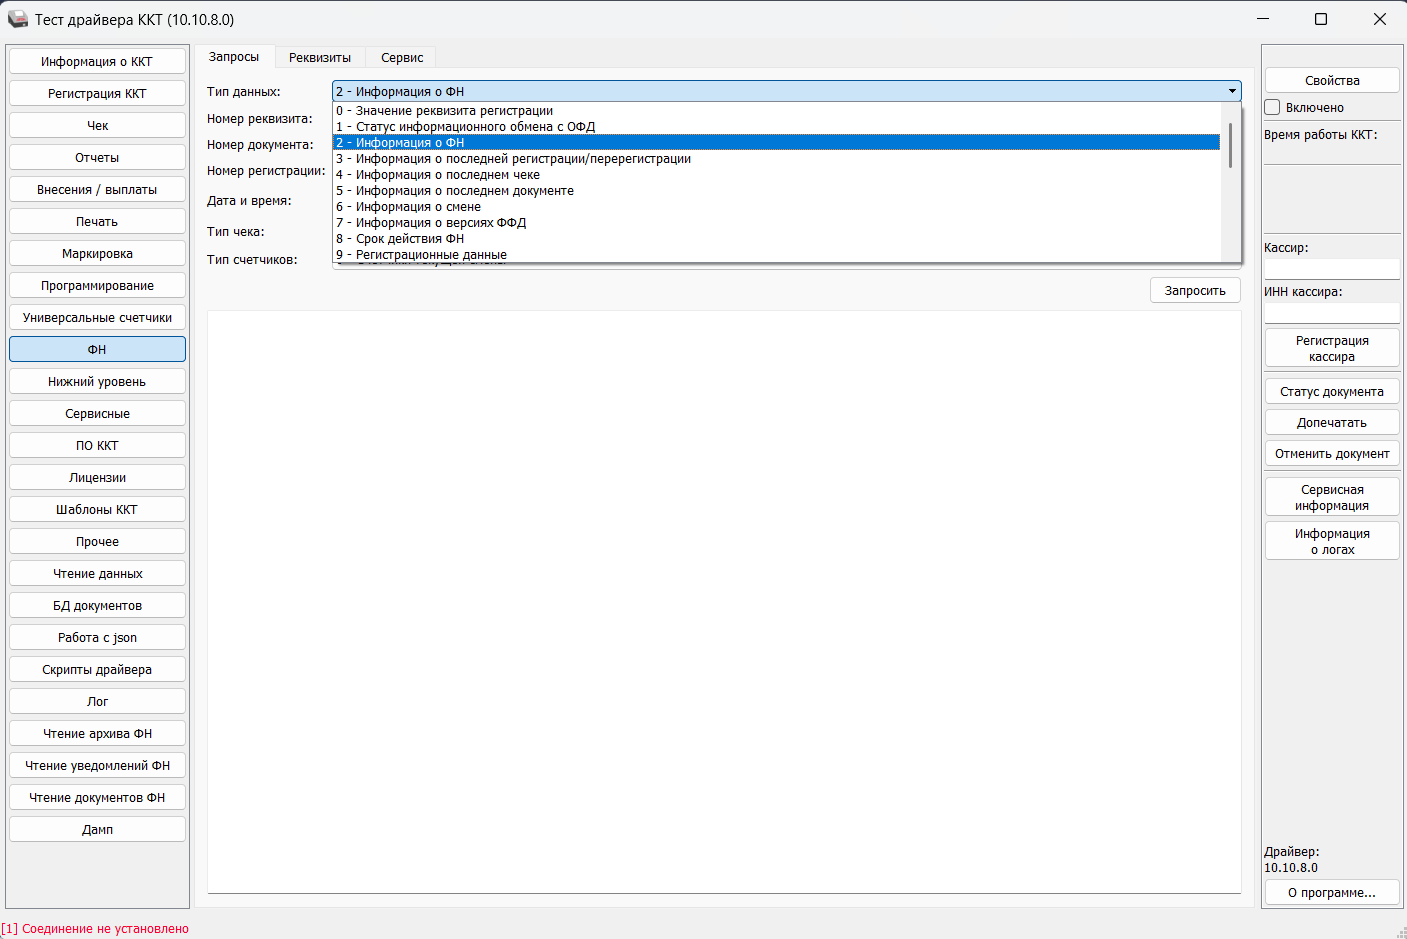Open Универсальные счетчики section

point(97,317)
